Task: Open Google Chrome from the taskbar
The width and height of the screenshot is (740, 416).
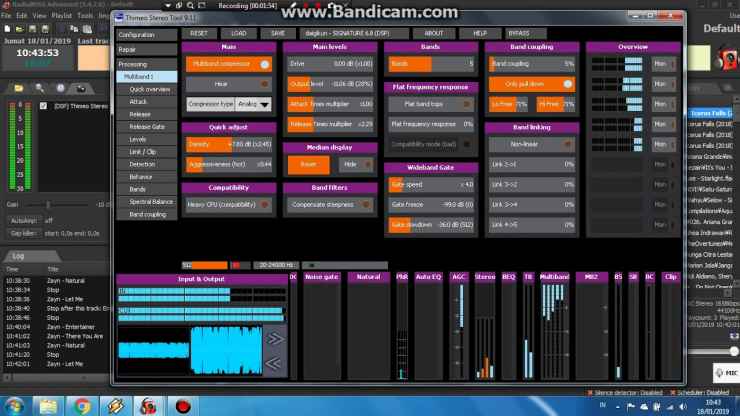Action: (x=81, y=406)
